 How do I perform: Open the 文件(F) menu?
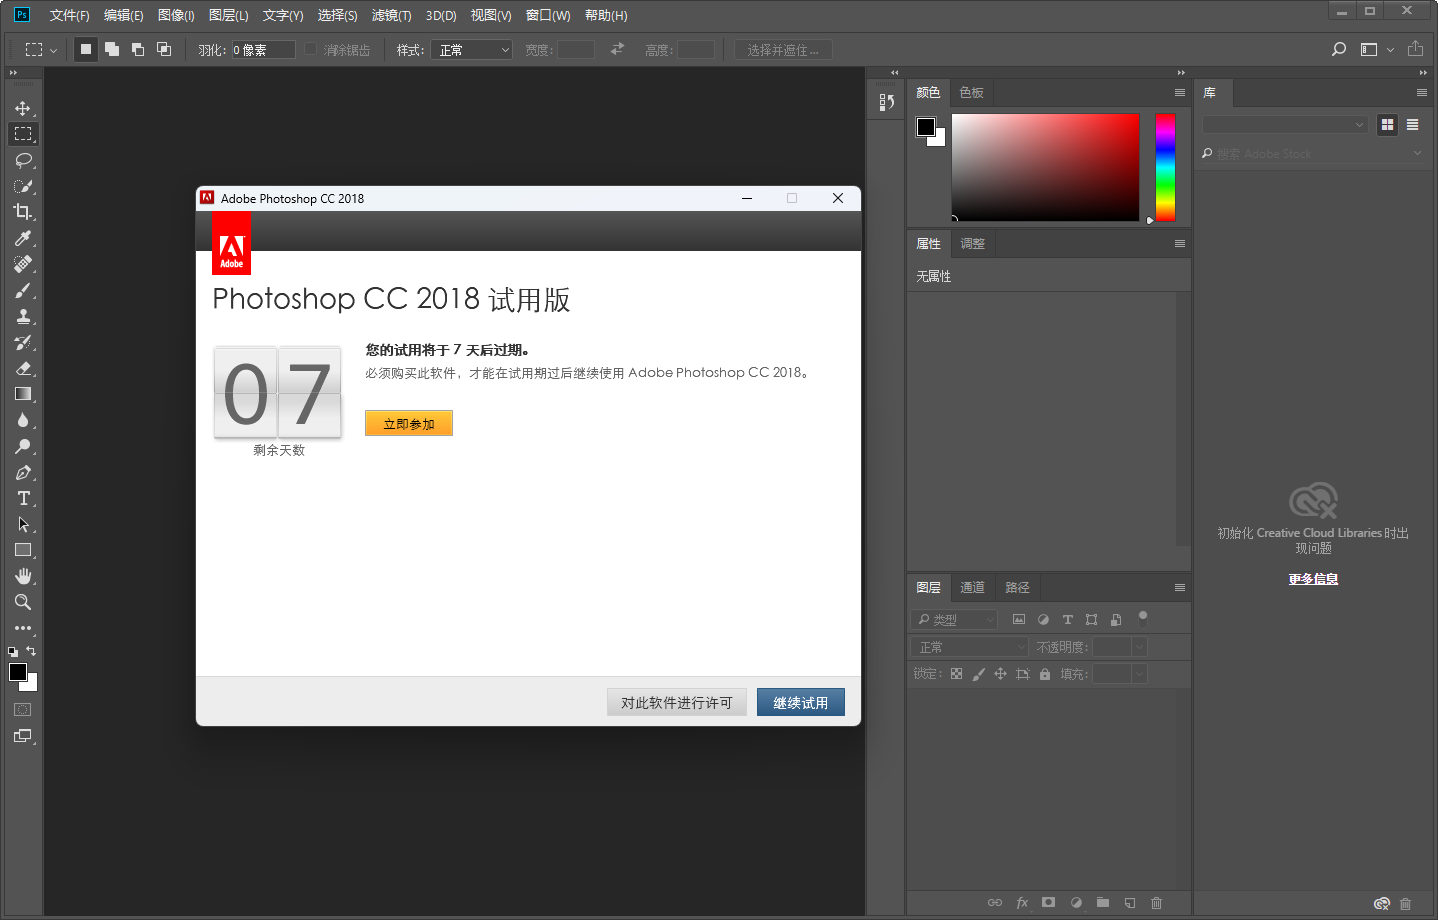pyautogui.click(x=69, y=15)
